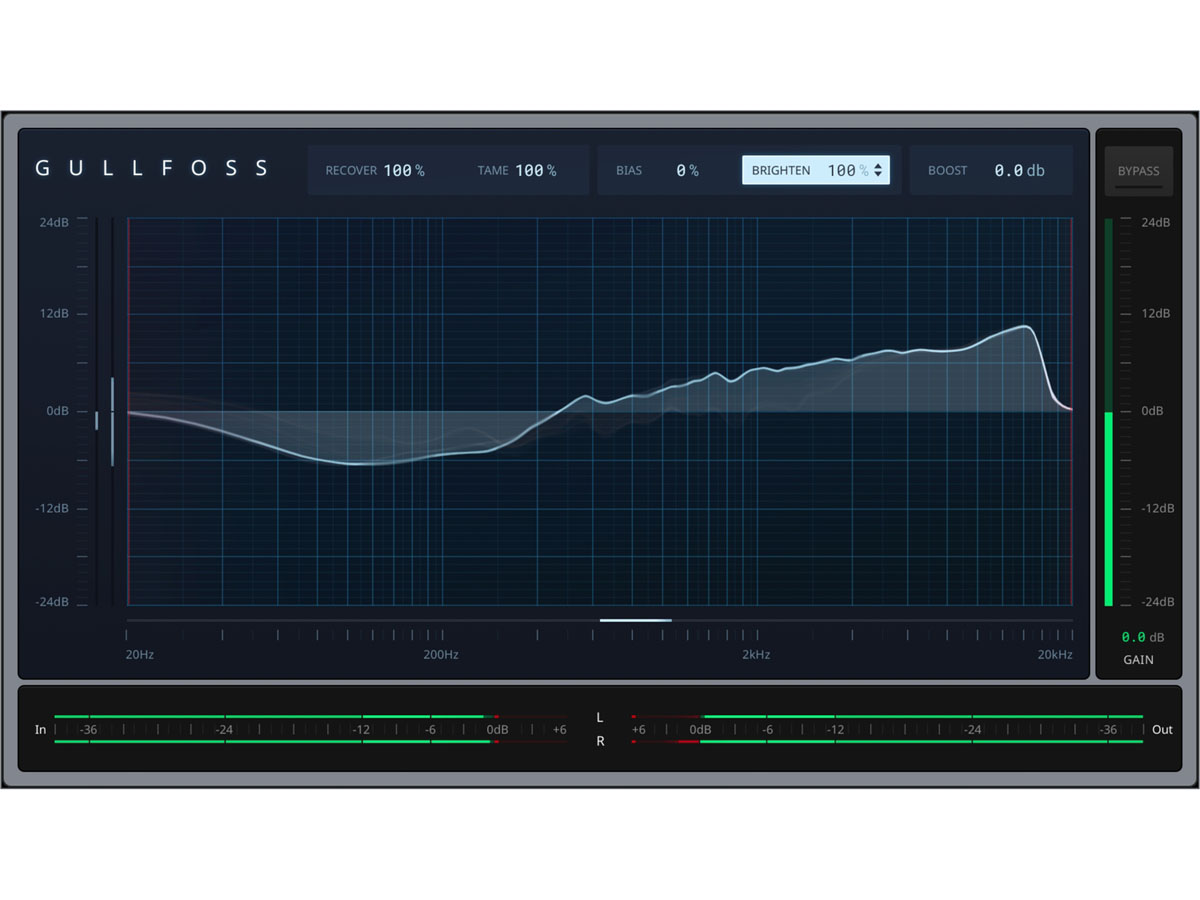Click the red left frequency limit line

[x=129, y=410]
